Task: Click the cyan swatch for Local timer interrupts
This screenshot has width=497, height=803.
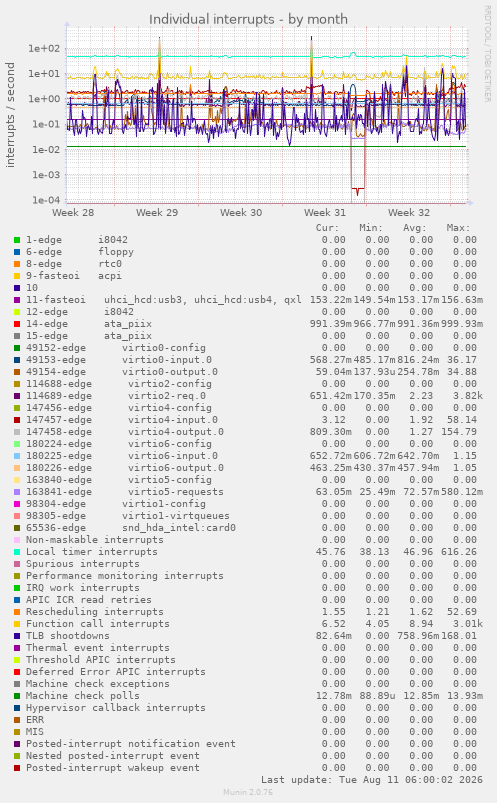Action: tap(17, 552)
